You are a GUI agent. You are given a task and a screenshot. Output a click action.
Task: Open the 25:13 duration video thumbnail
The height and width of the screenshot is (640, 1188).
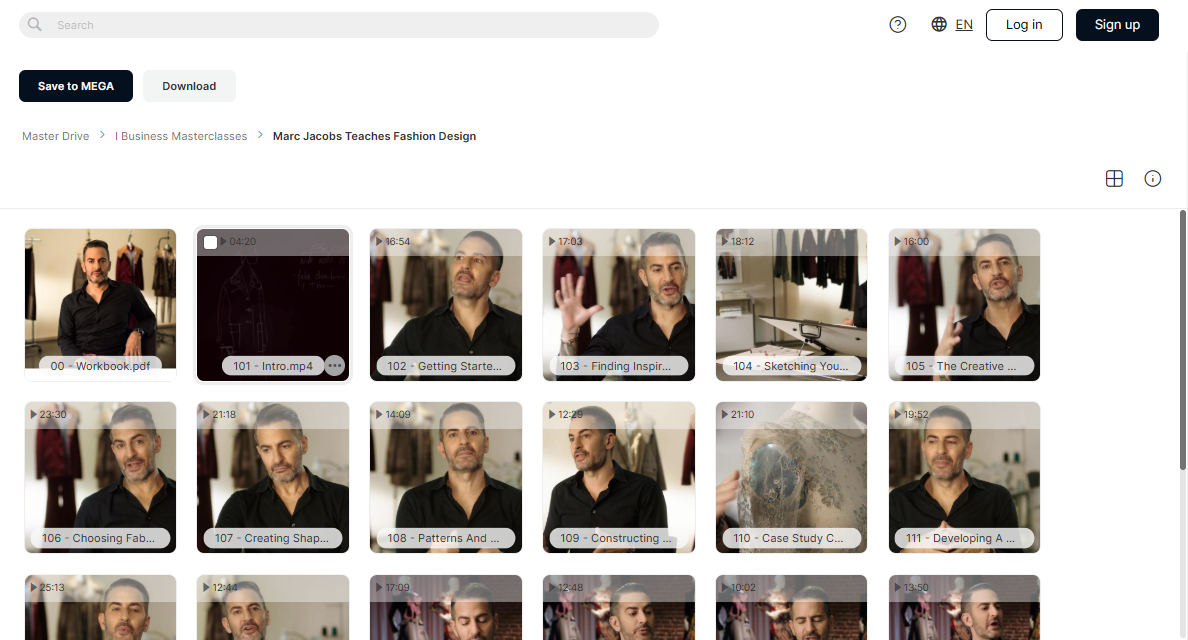click(x=100, y=607)
